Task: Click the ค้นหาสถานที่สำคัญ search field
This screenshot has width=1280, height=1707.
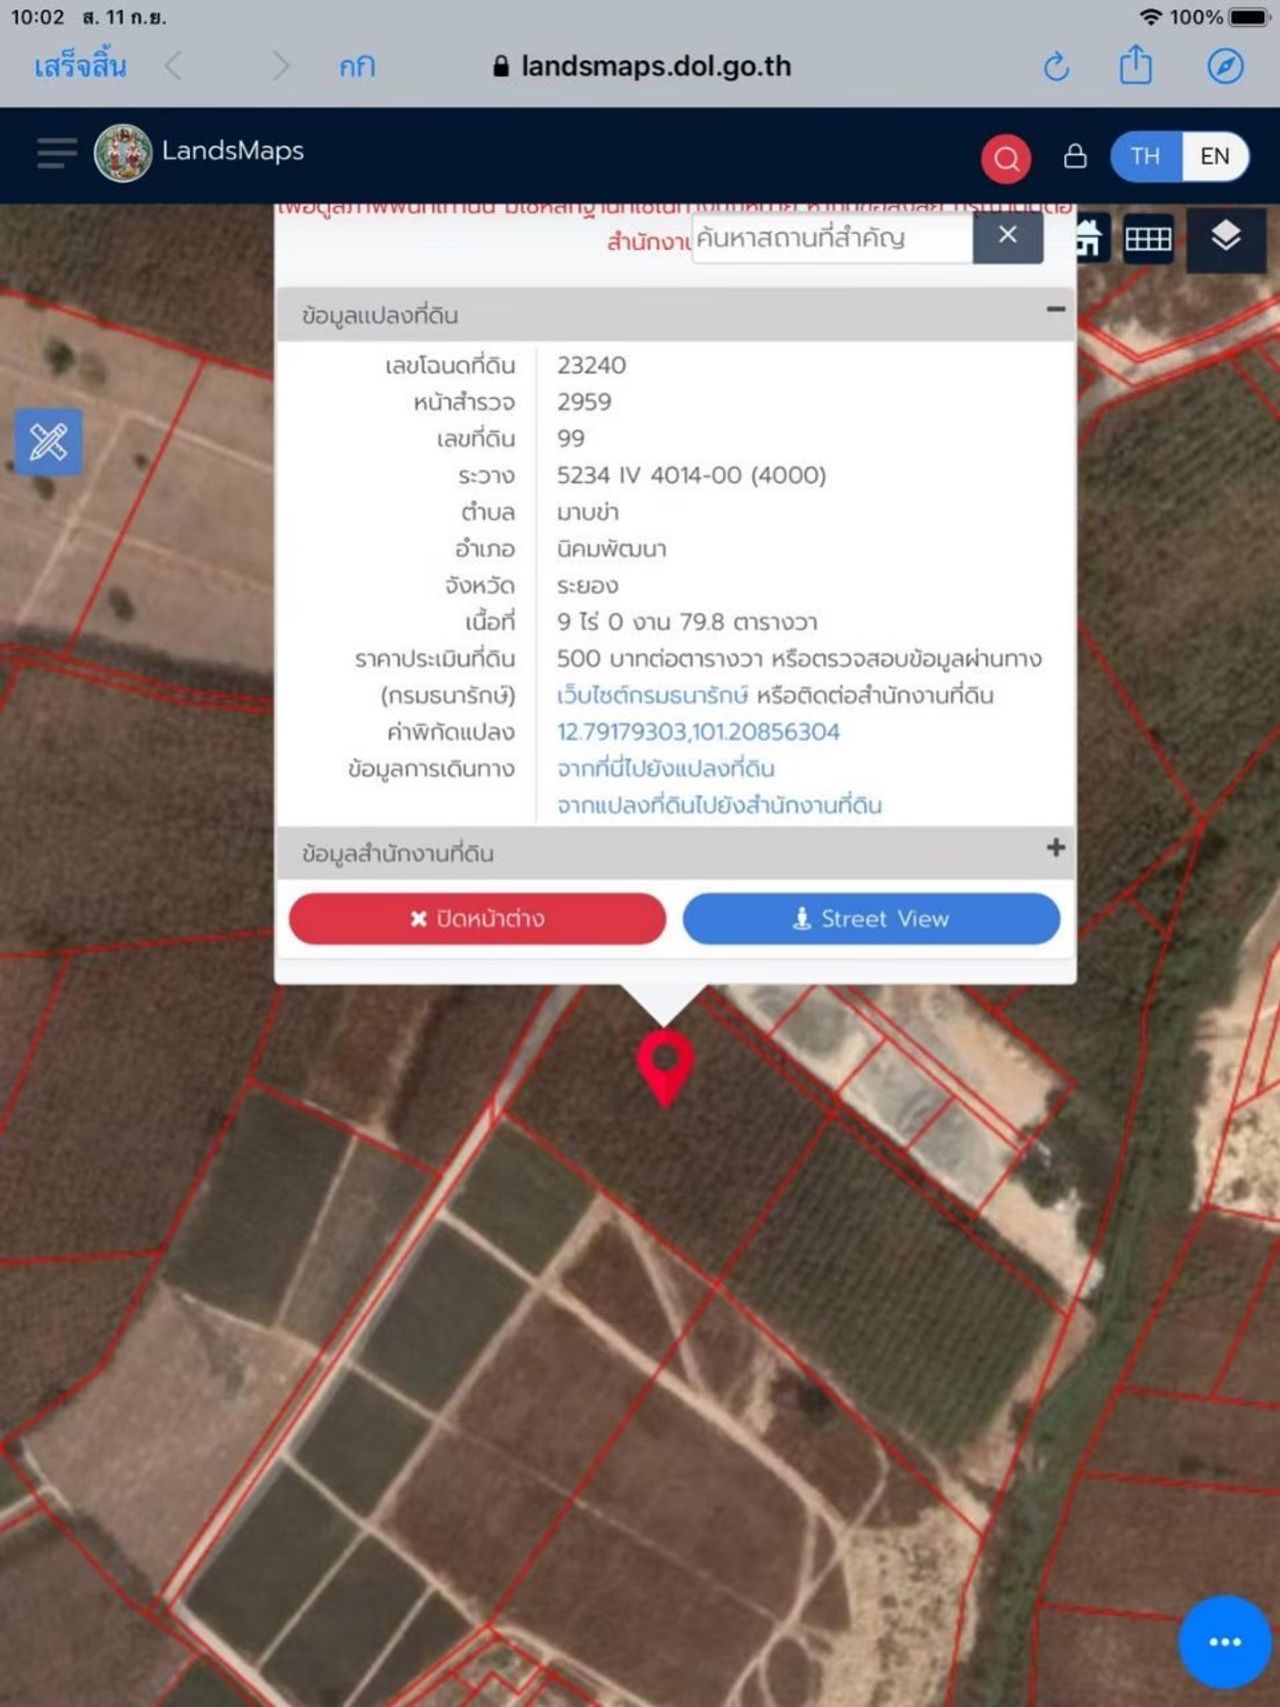Action: (831, 238)
